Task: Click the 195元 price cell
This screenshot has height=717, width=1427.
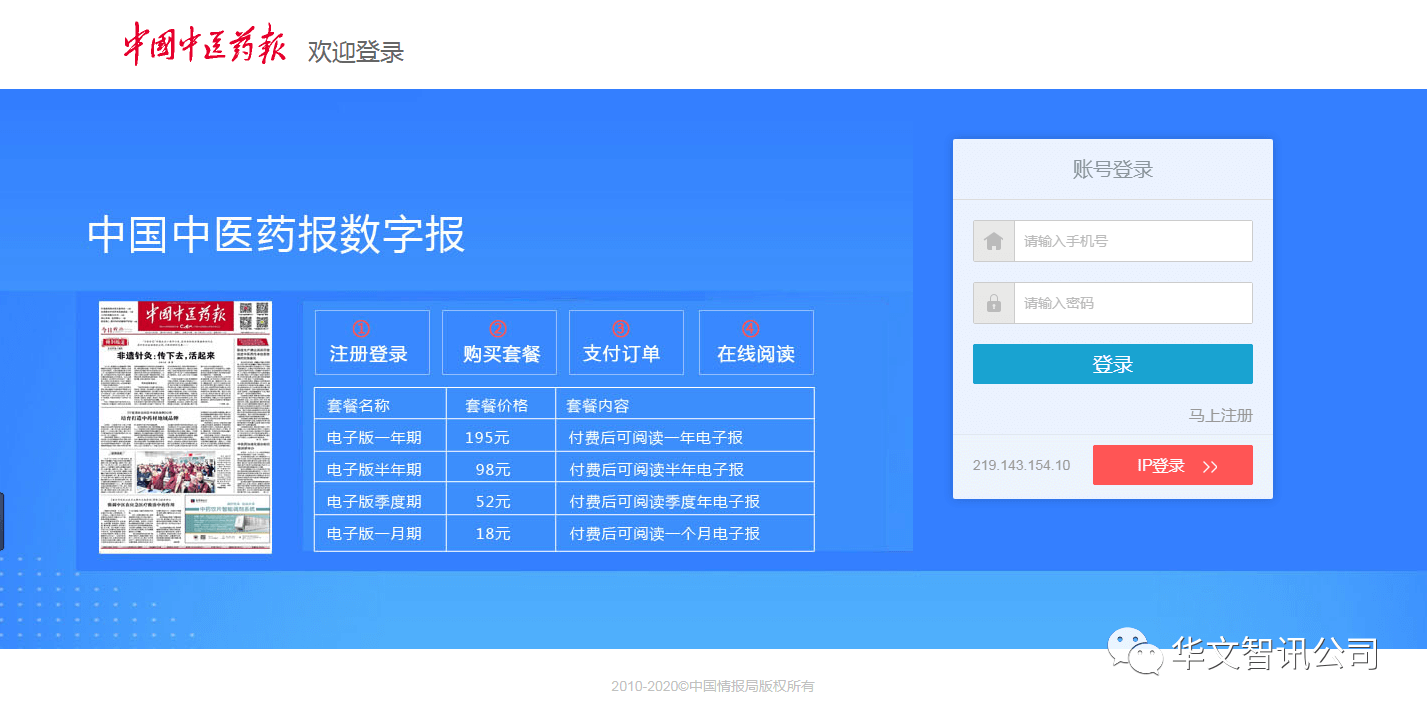Action: pos(488,437)
